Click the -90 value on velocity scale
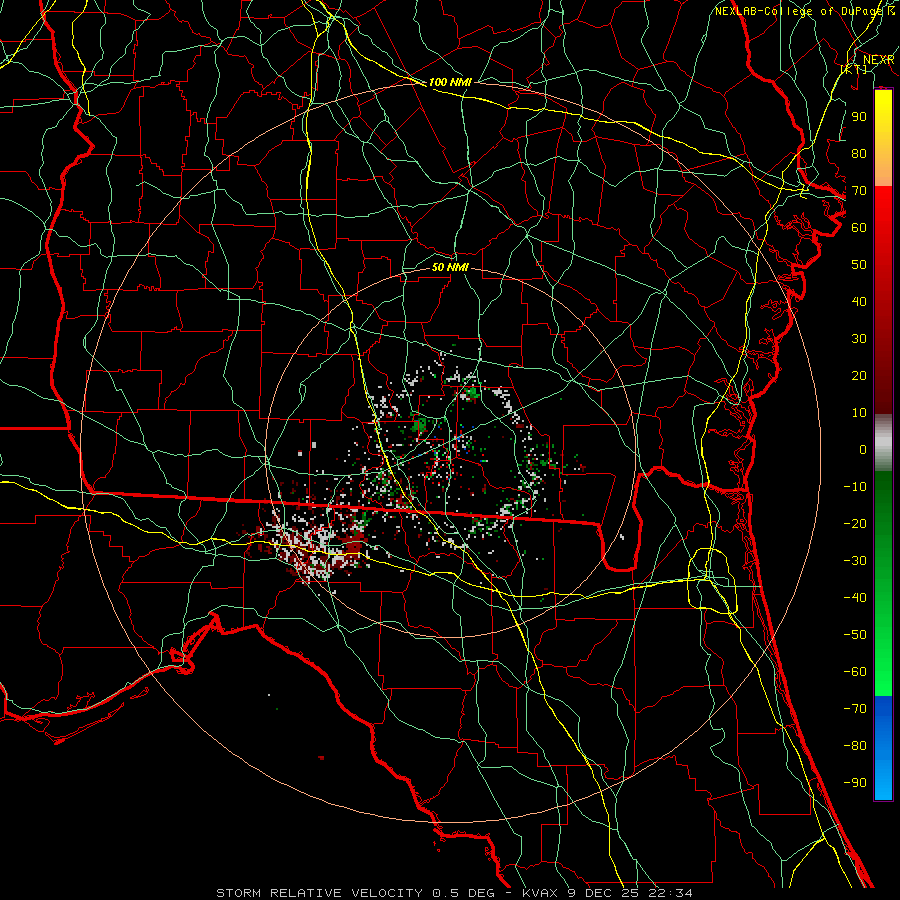The height and width of the screenshot is (900, 900). 855,783
